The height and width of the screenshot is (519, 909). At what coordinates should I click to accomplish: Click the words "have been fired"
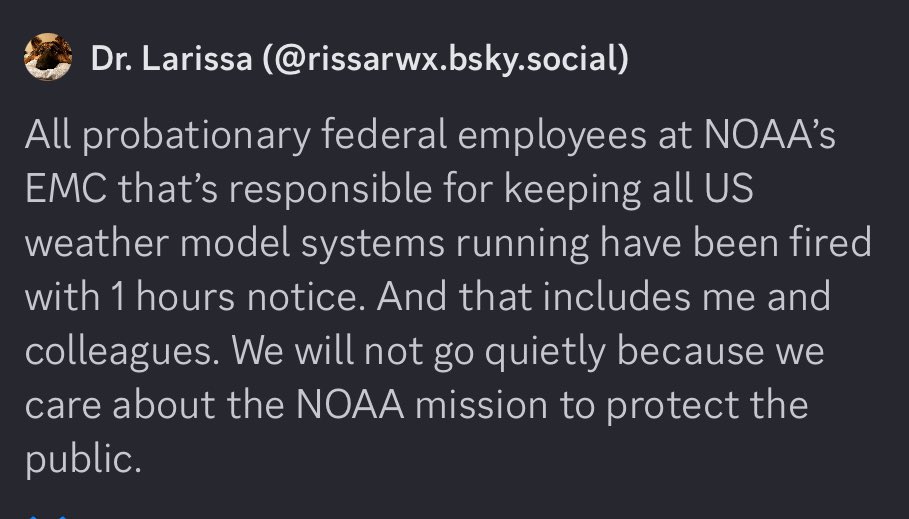pos(736,242)
